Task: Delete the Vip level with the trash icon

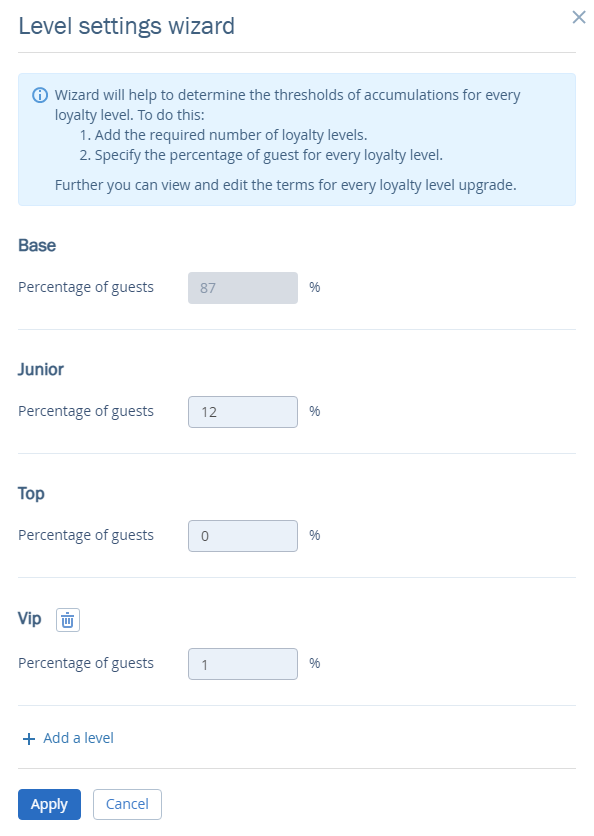Action: point(68,620)
